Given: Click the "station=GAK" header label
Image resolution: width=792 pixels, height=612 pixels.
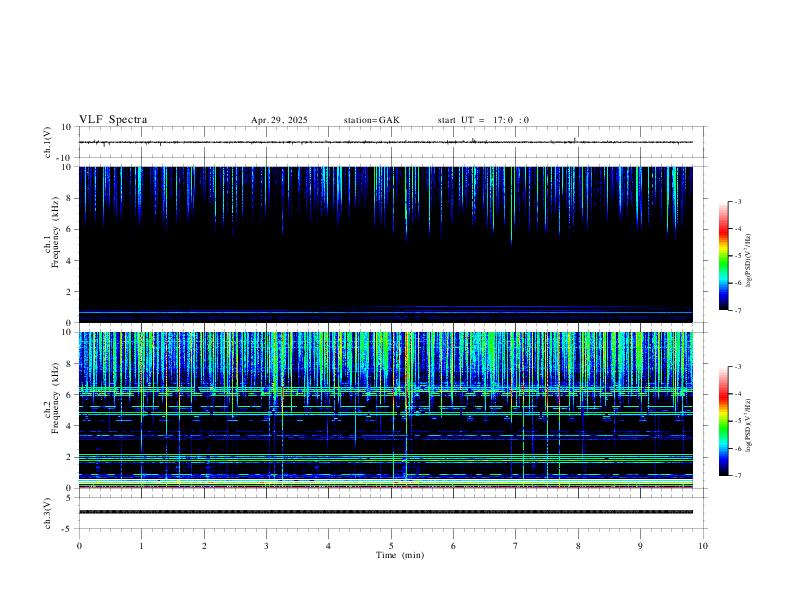Looking at the screenshot, I should pyautogui.click(x=371, y=120).
